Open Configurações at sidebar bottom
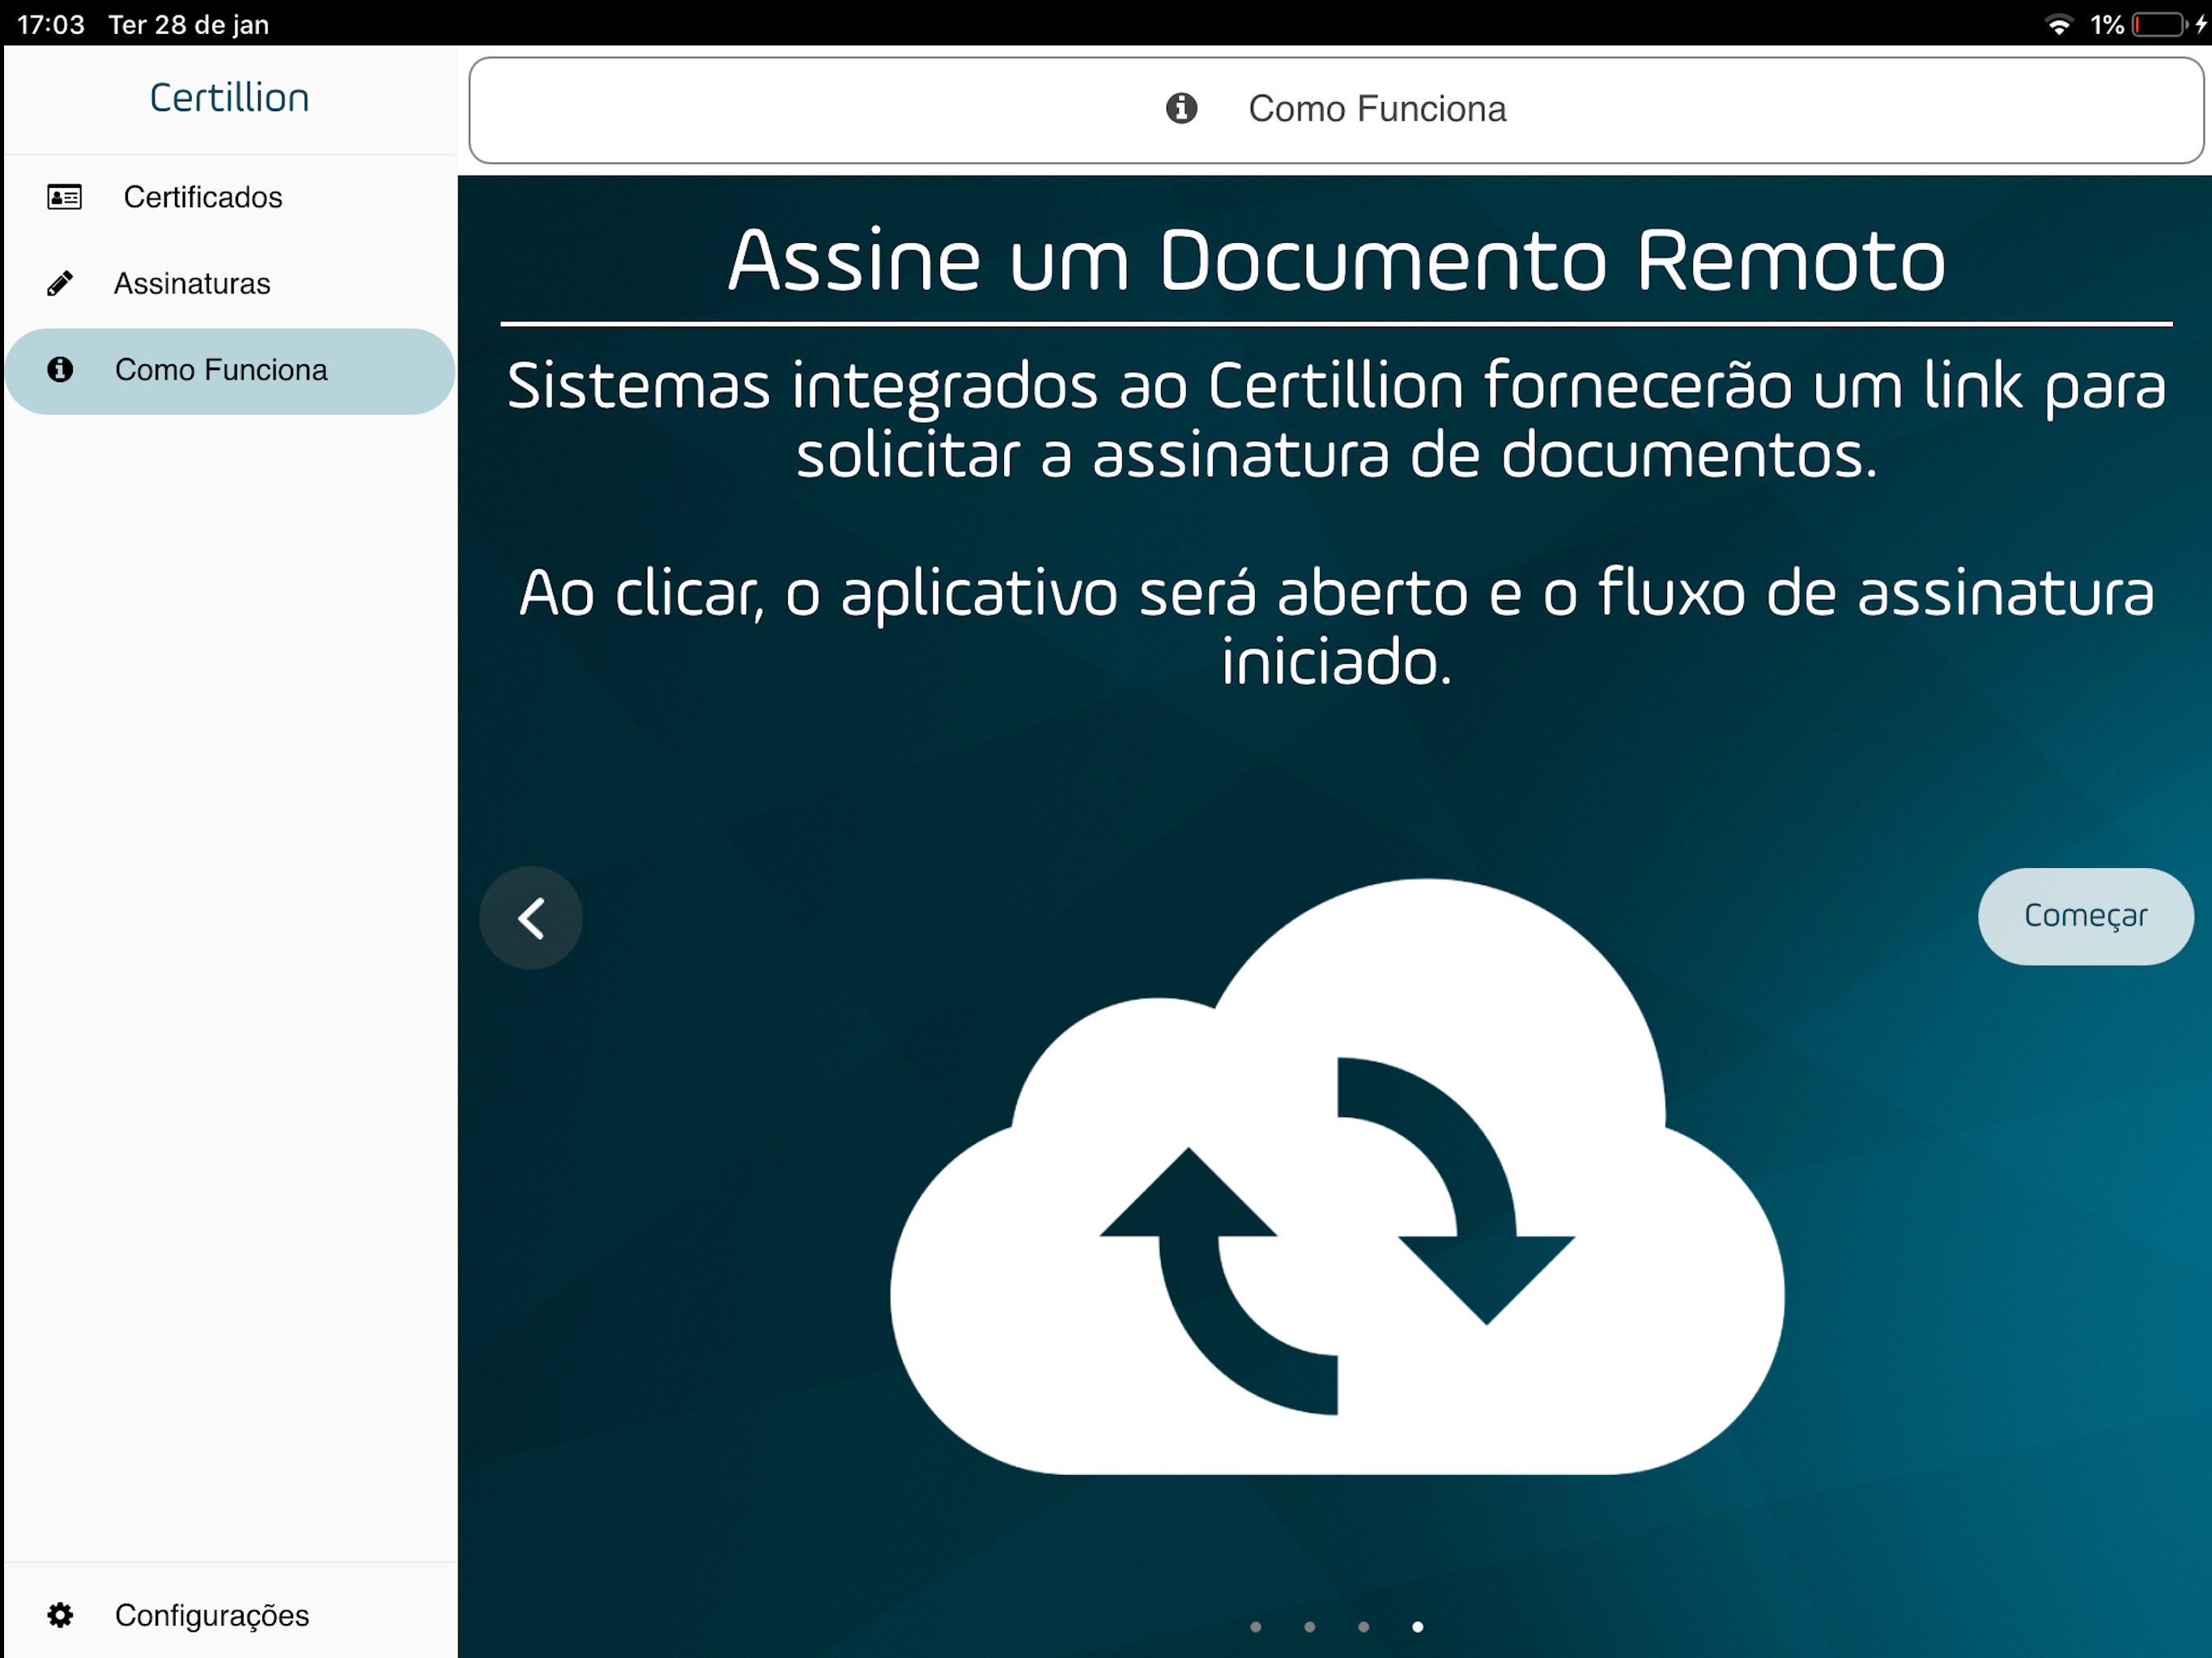The width and height of the screenshot is (2212, 1658). tap(230, 1615)
